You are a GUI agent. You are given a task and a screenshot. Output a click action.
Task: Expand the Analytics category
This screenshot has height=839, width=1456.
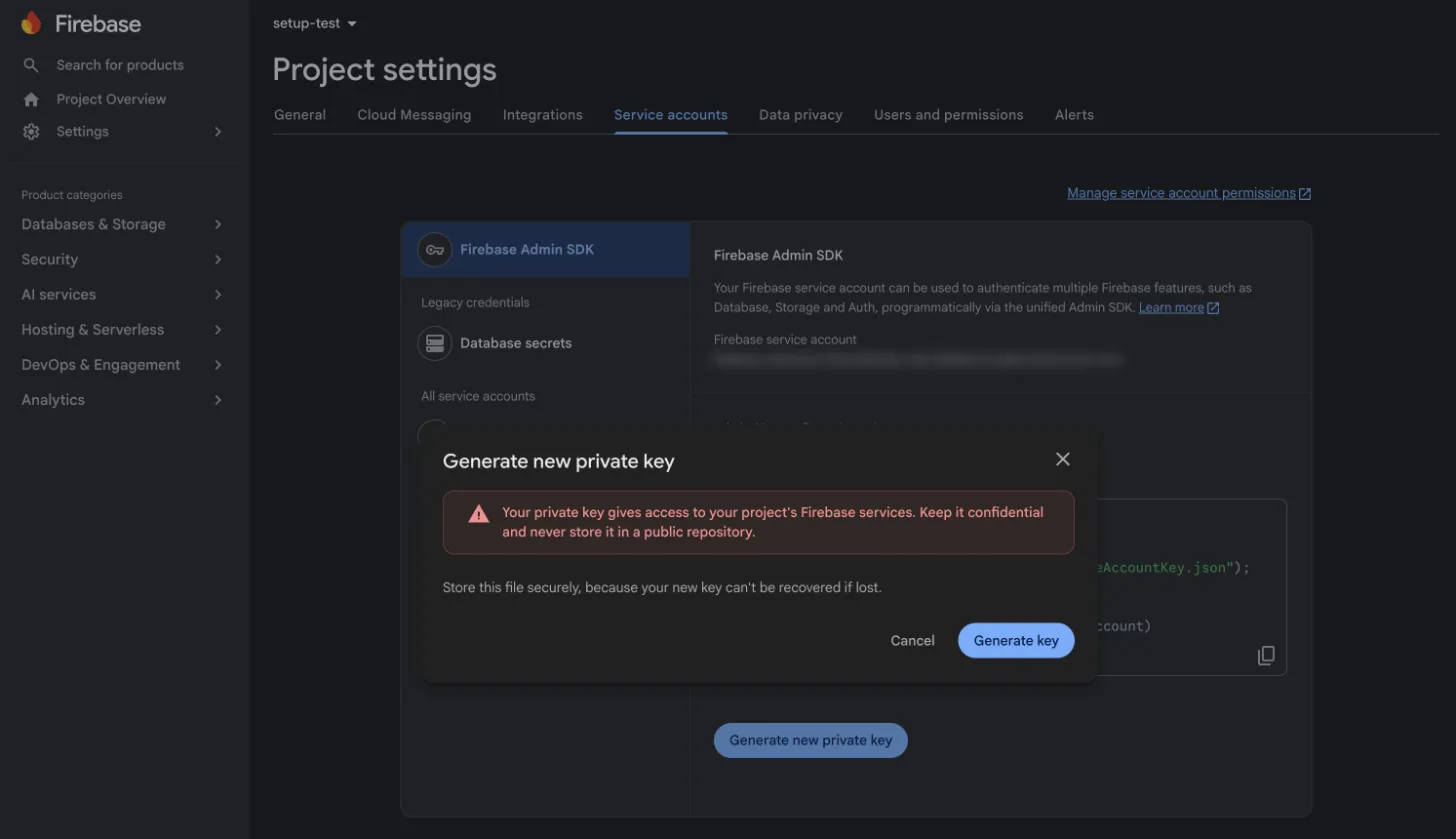(218, 400)
